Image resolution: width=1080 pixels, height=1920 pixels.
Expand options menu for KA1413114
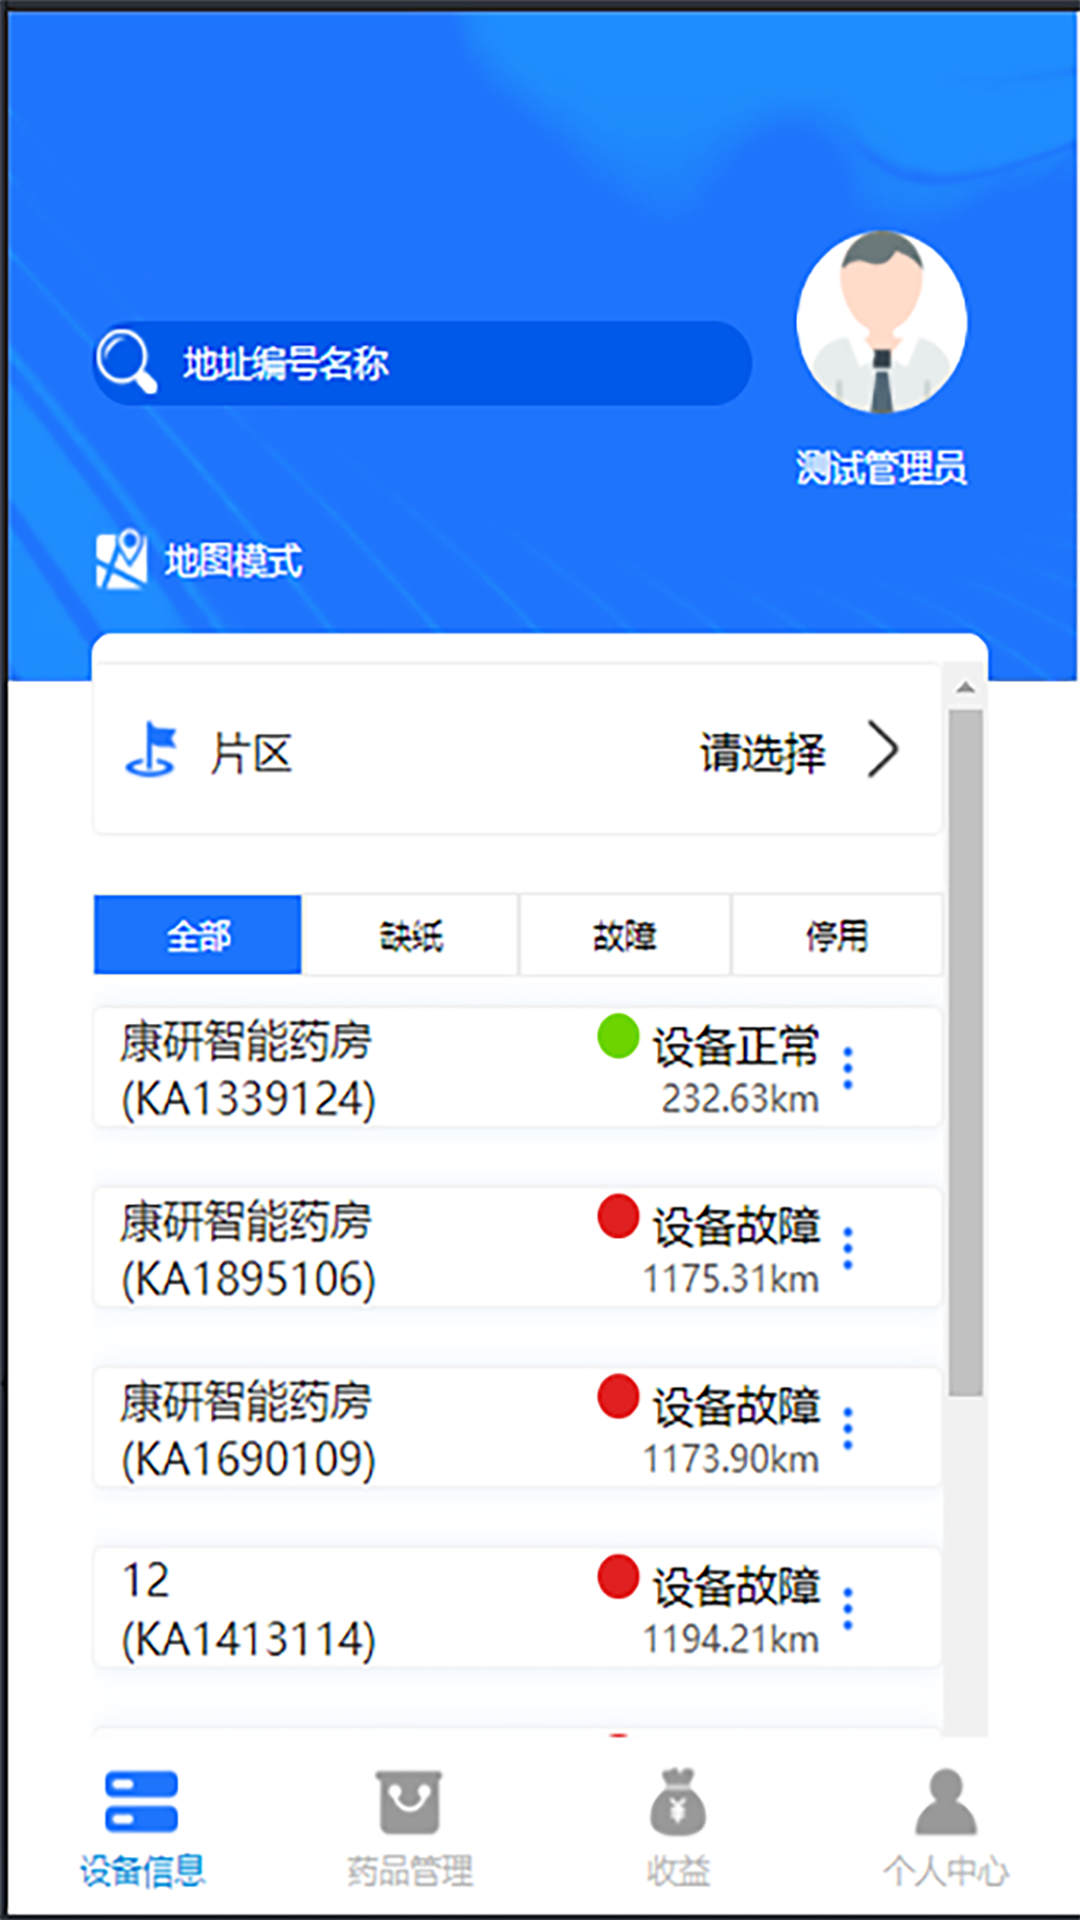coord(848,1608)
